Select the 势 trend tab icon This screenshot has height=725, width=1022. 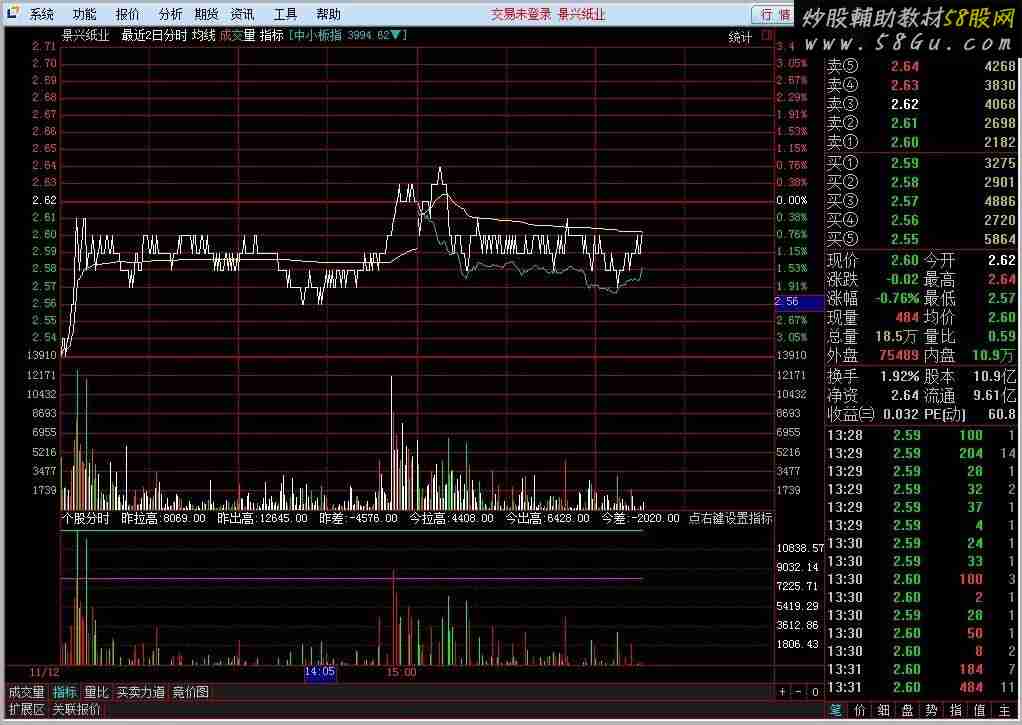931,710
